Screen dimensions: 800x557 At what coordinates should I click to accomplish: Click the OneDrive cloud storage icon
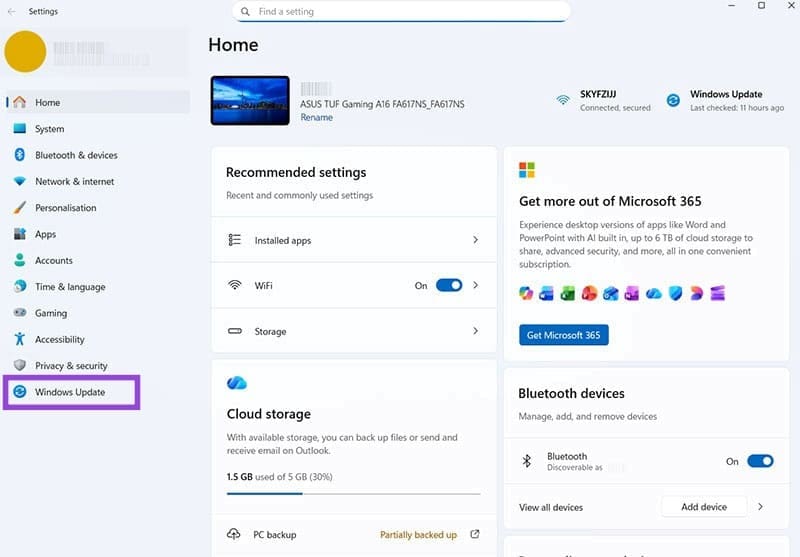coord(237,383)
